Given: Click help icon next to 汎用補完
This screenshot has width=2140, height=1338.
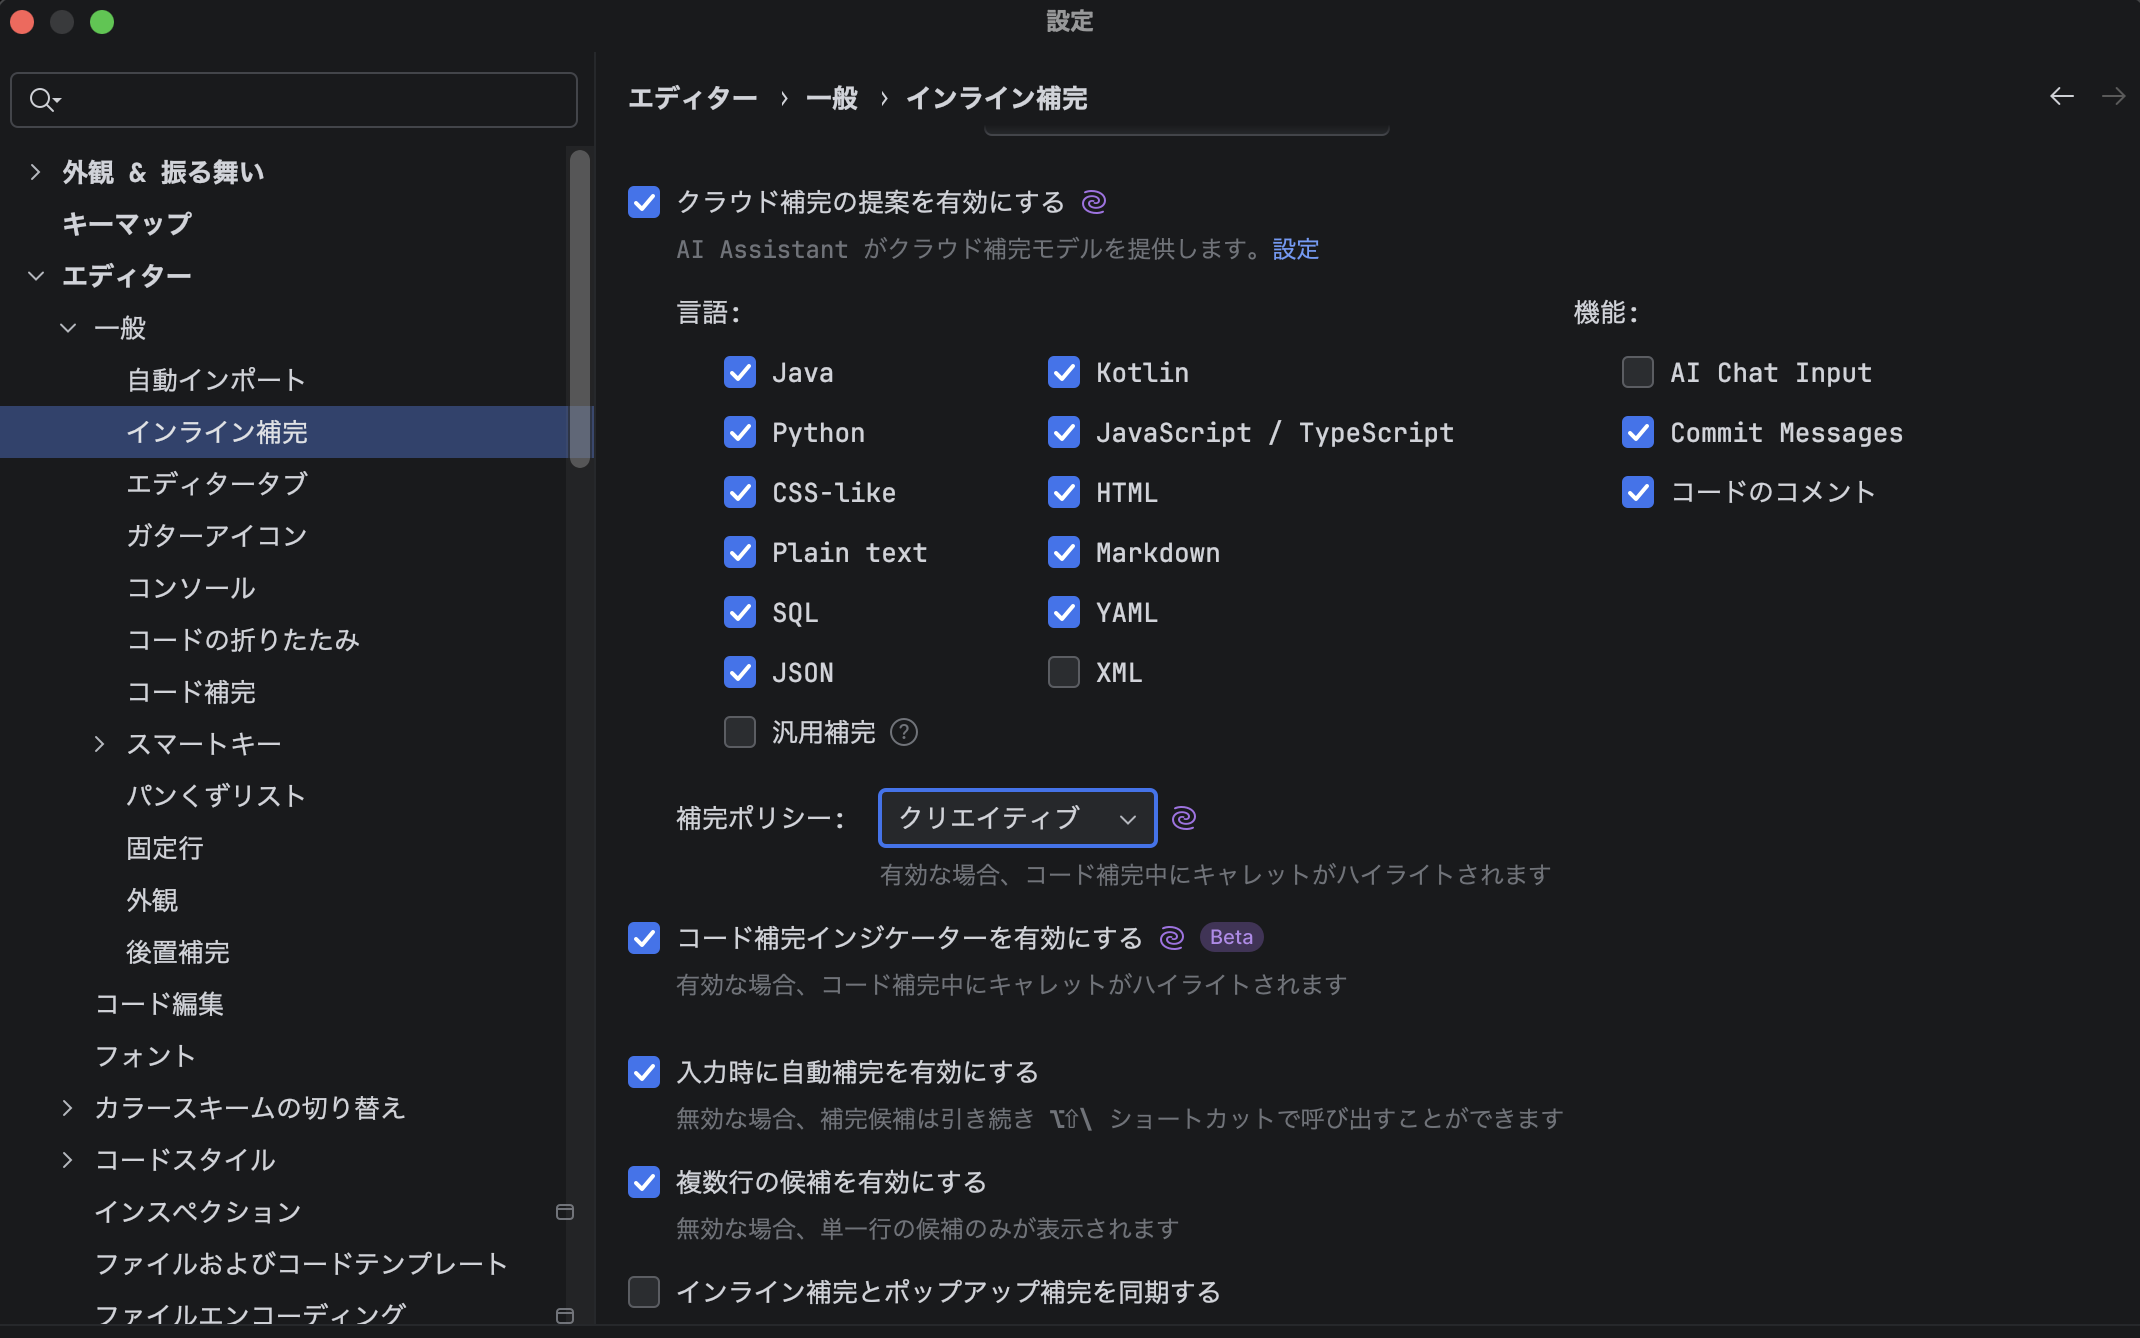Looking at the screenshot, I should [x=904, y=733].
